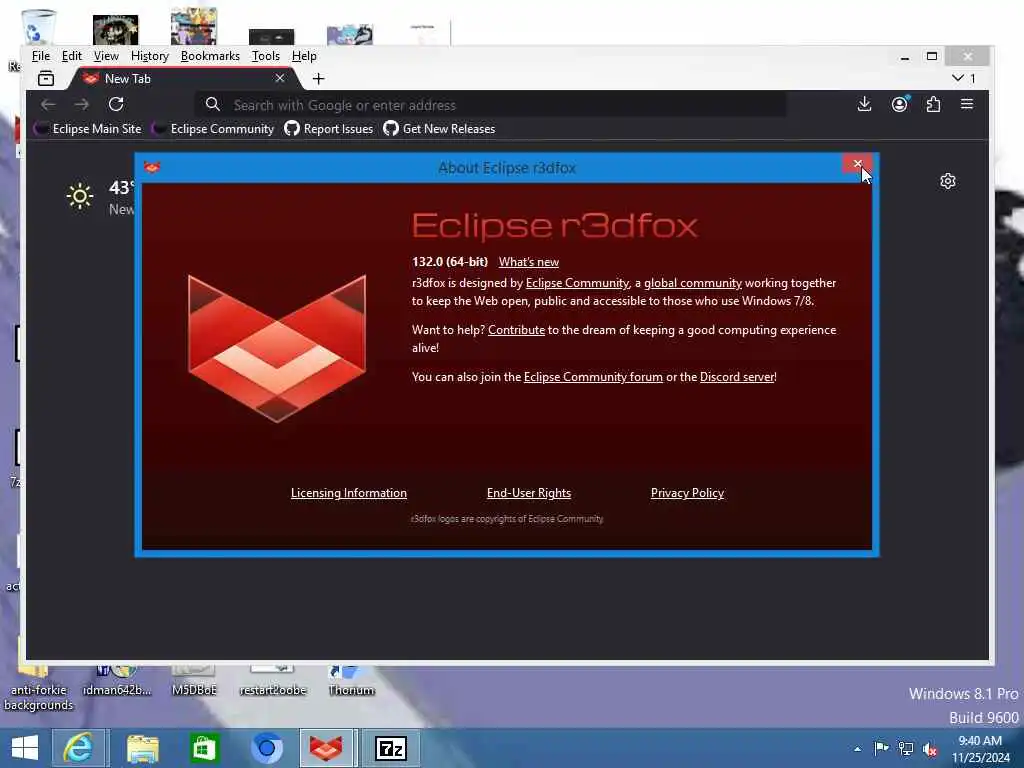
Task: Open Eclipse Main Site bookmark
Action: [x=88, y=129]
